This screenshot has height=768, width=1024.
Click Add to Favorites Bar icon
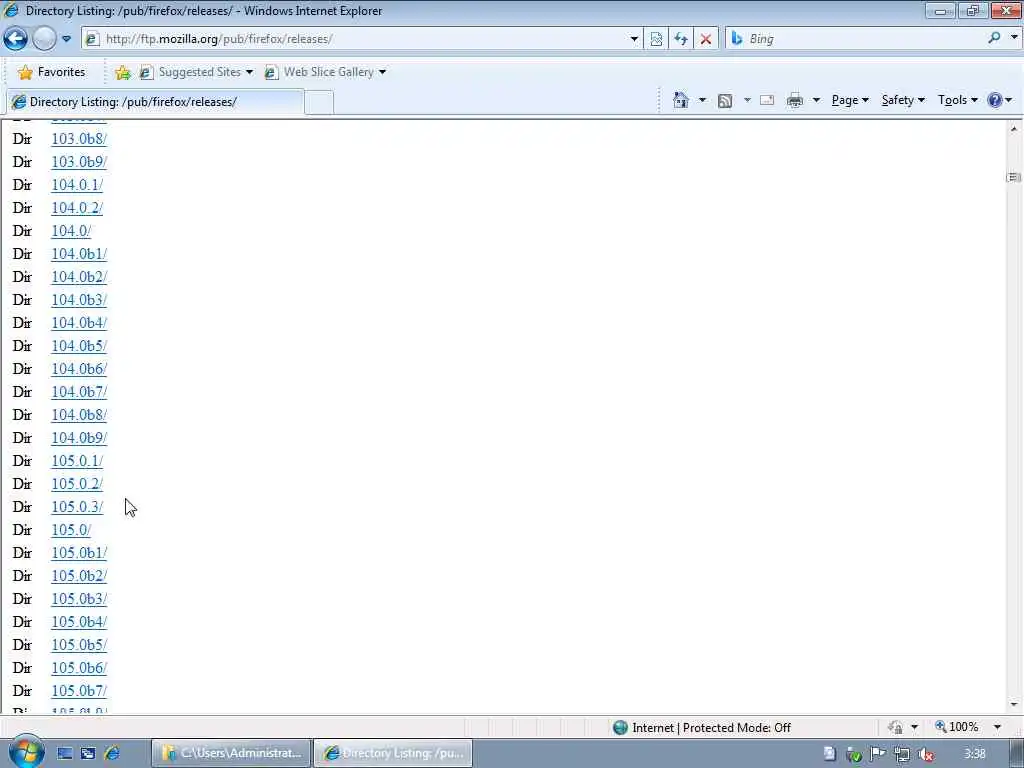[x=123, y=72]
